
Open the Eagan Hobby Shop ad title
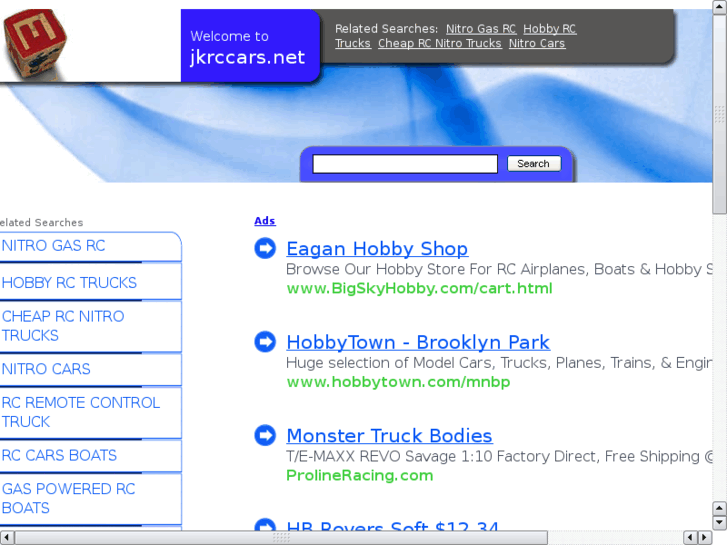pyautogui.click(x=377, y=249)
